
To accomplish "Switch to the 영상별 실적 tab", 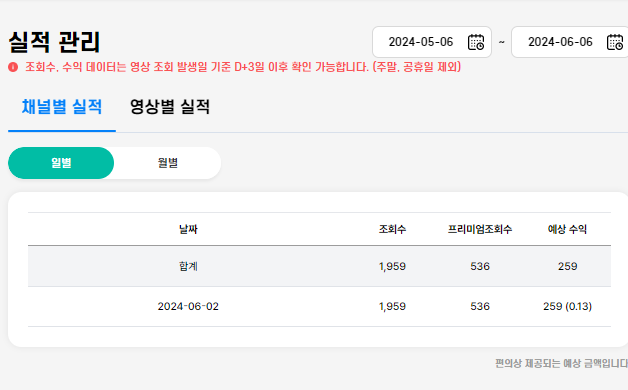I will pos(170,107).
